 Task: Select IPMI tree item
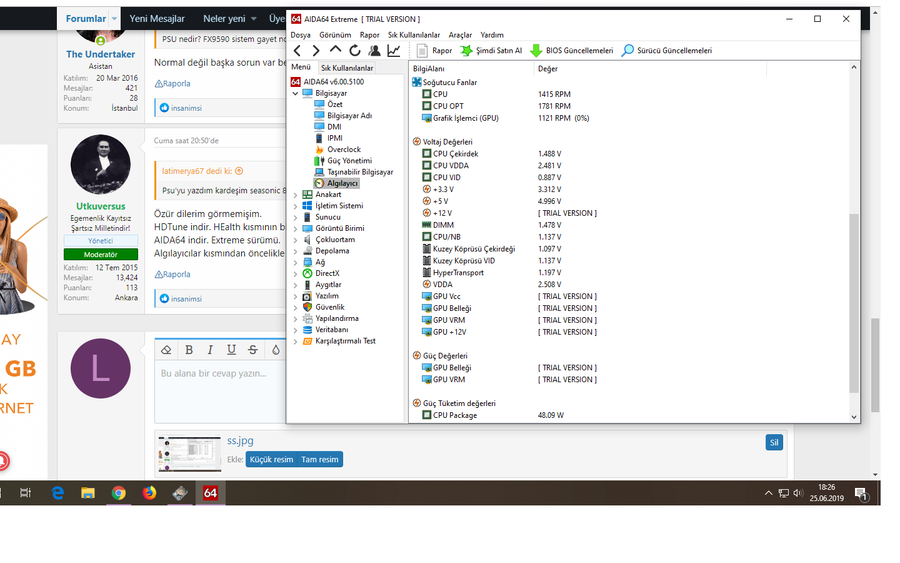(x=335, y=138)
